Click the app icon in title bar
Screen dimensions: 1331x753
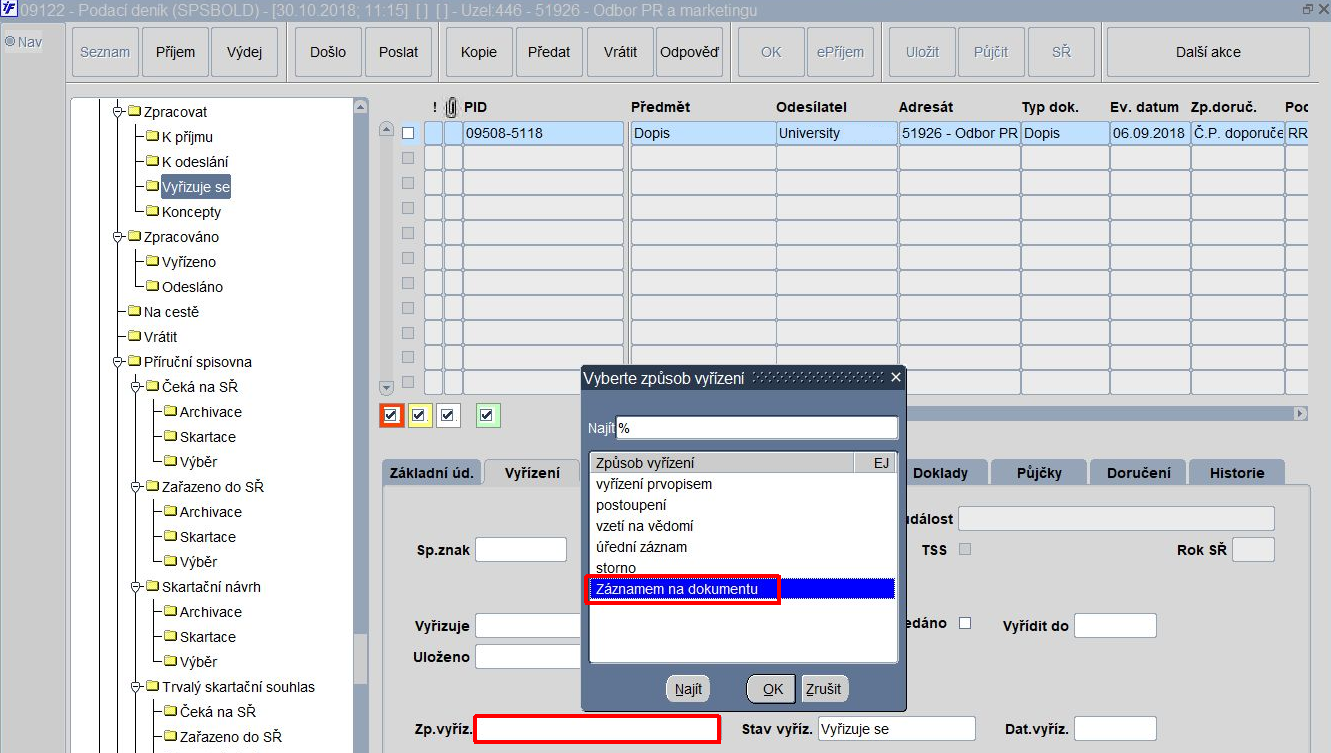click(x=9, y=9)
